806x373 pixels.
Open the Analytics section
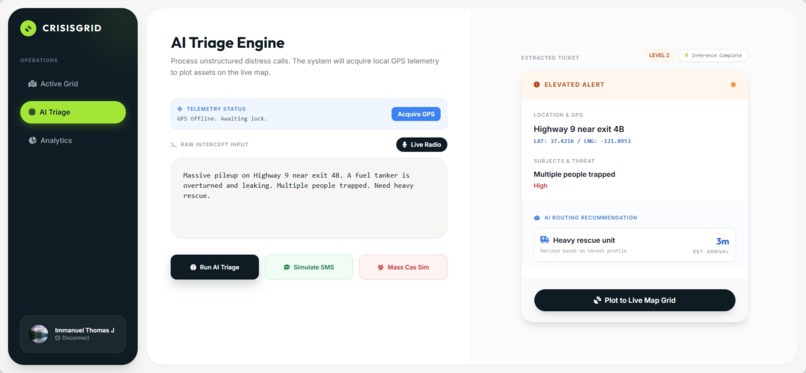[72, 140]
